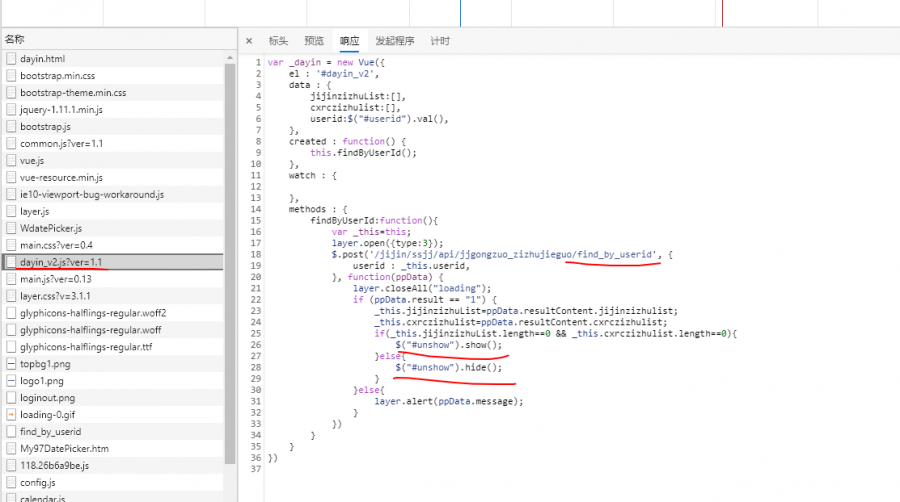This screenshot has width=900, height=502.
Task: Open the WdatePicker.js request
Action: (x=51, y=228)
